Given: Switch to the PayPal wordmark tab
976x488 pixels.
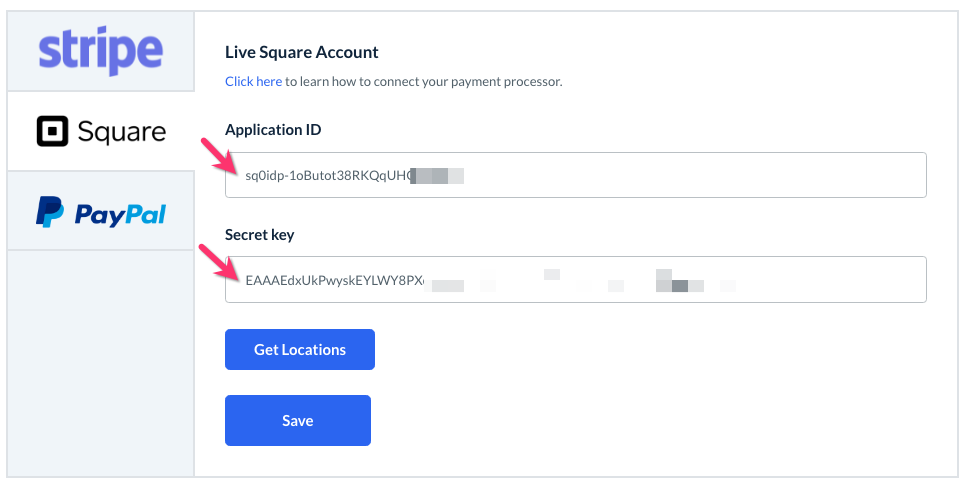Looking at the screenshot, I should coord(120,213).
